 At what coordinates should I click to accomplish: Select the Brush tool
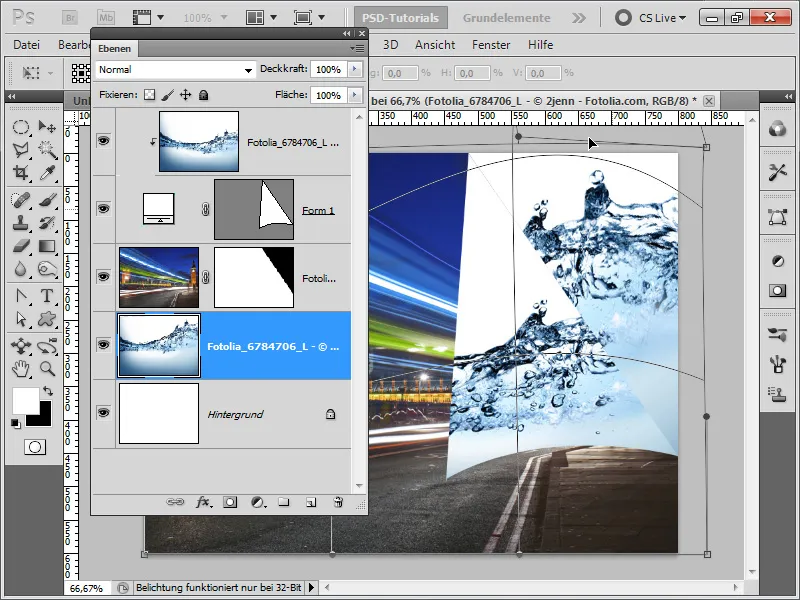coord(47,200)
